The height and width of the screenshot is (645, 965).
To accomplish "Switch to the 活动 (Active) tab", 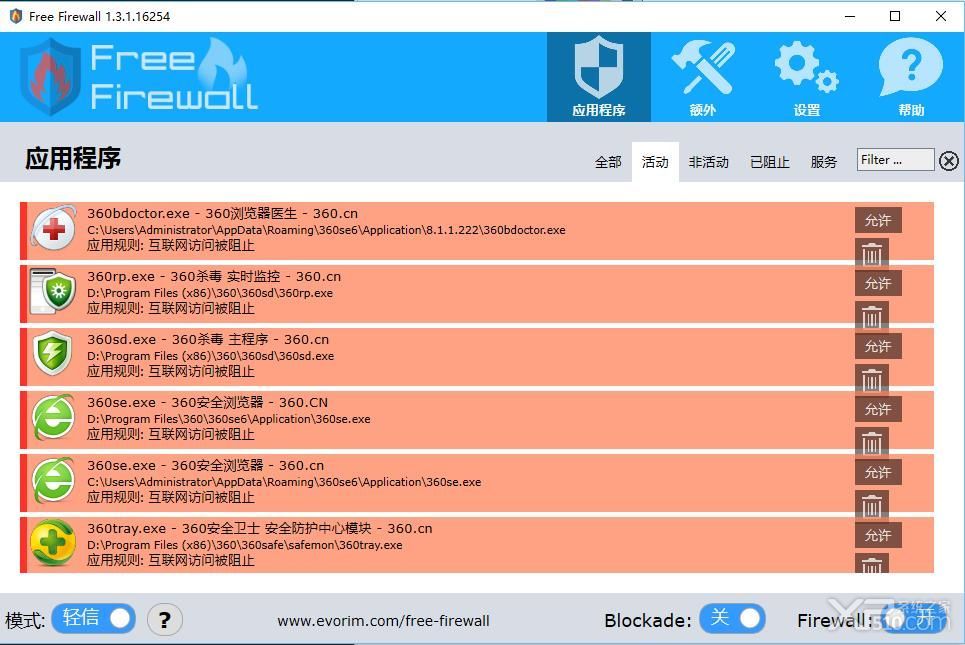I will pyautogui.click(x=655, y=162).
